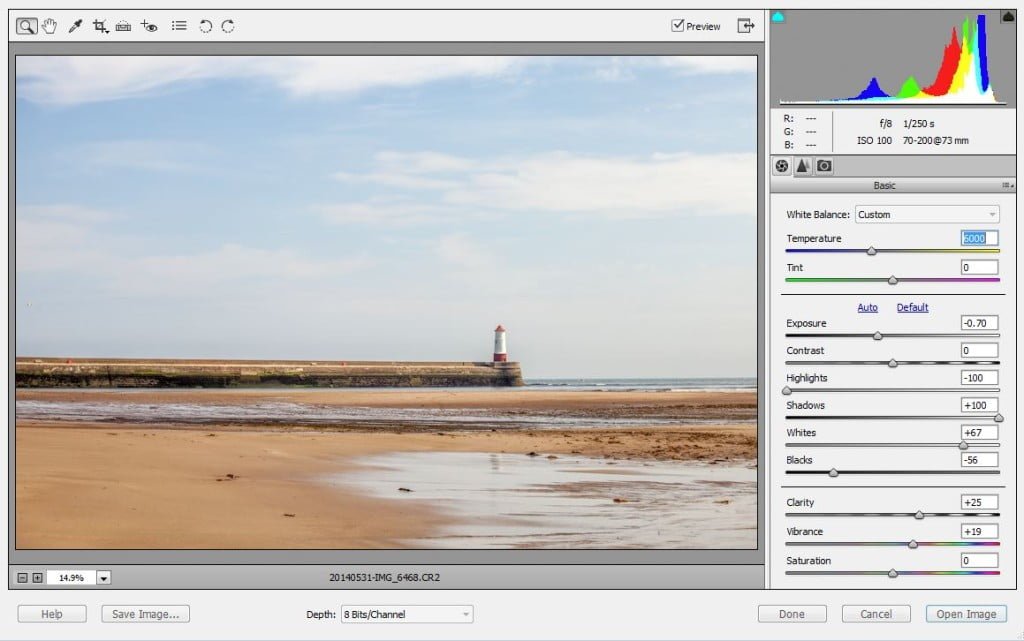Screen dimensions: 1024x641
Task: Switch to the Detail tab icon
Action: click(803, 166)
